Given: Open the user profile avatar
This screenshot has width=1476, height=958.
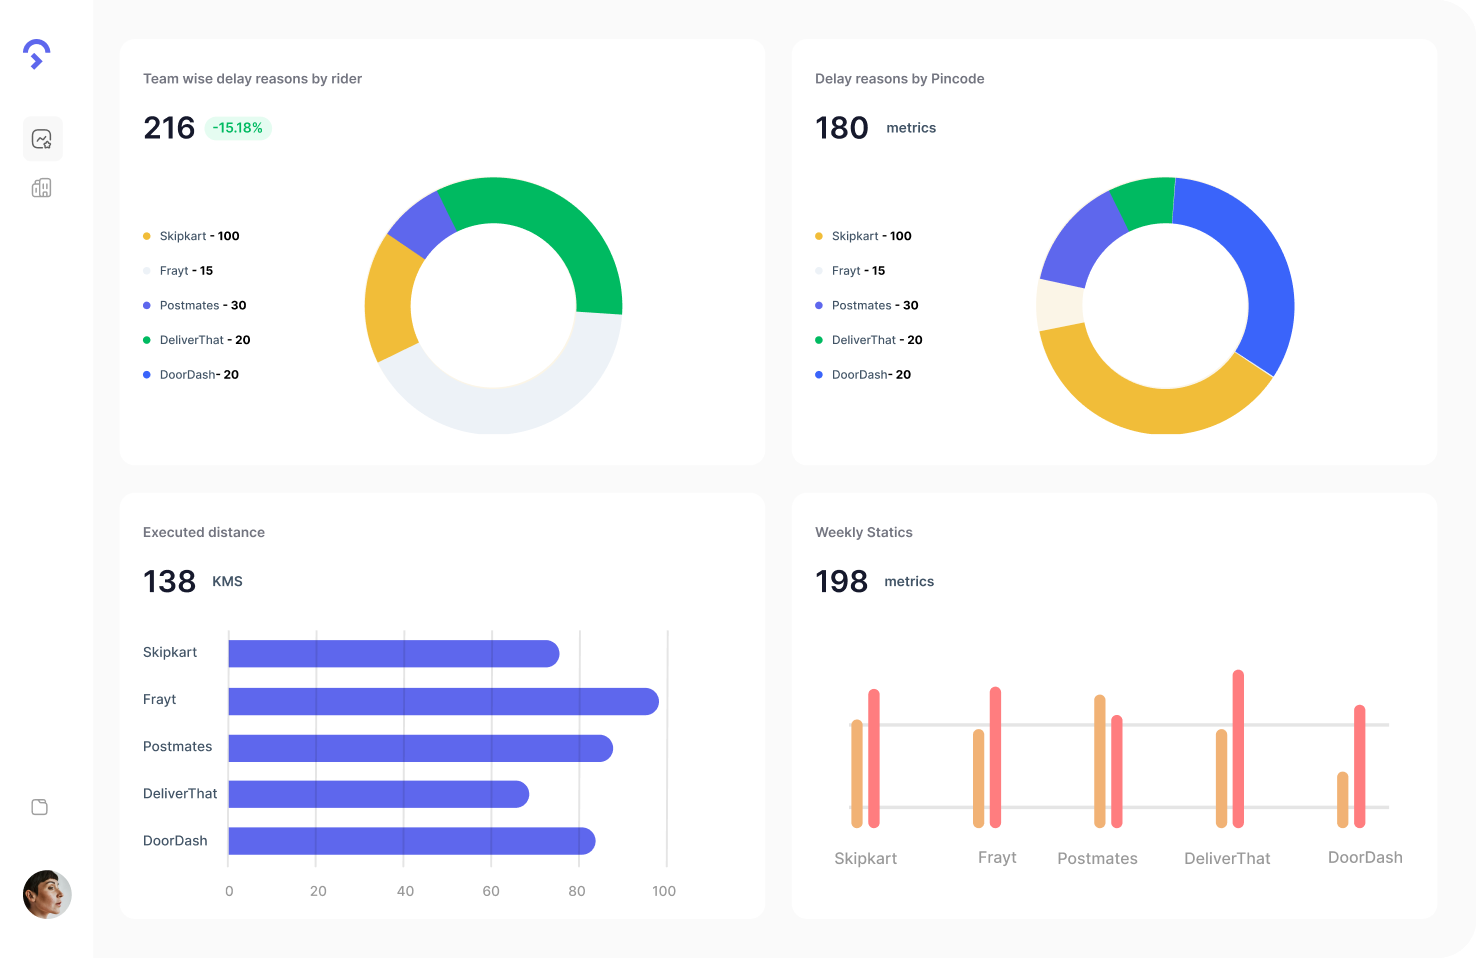Looking at the screenshot, I should 47,894.
